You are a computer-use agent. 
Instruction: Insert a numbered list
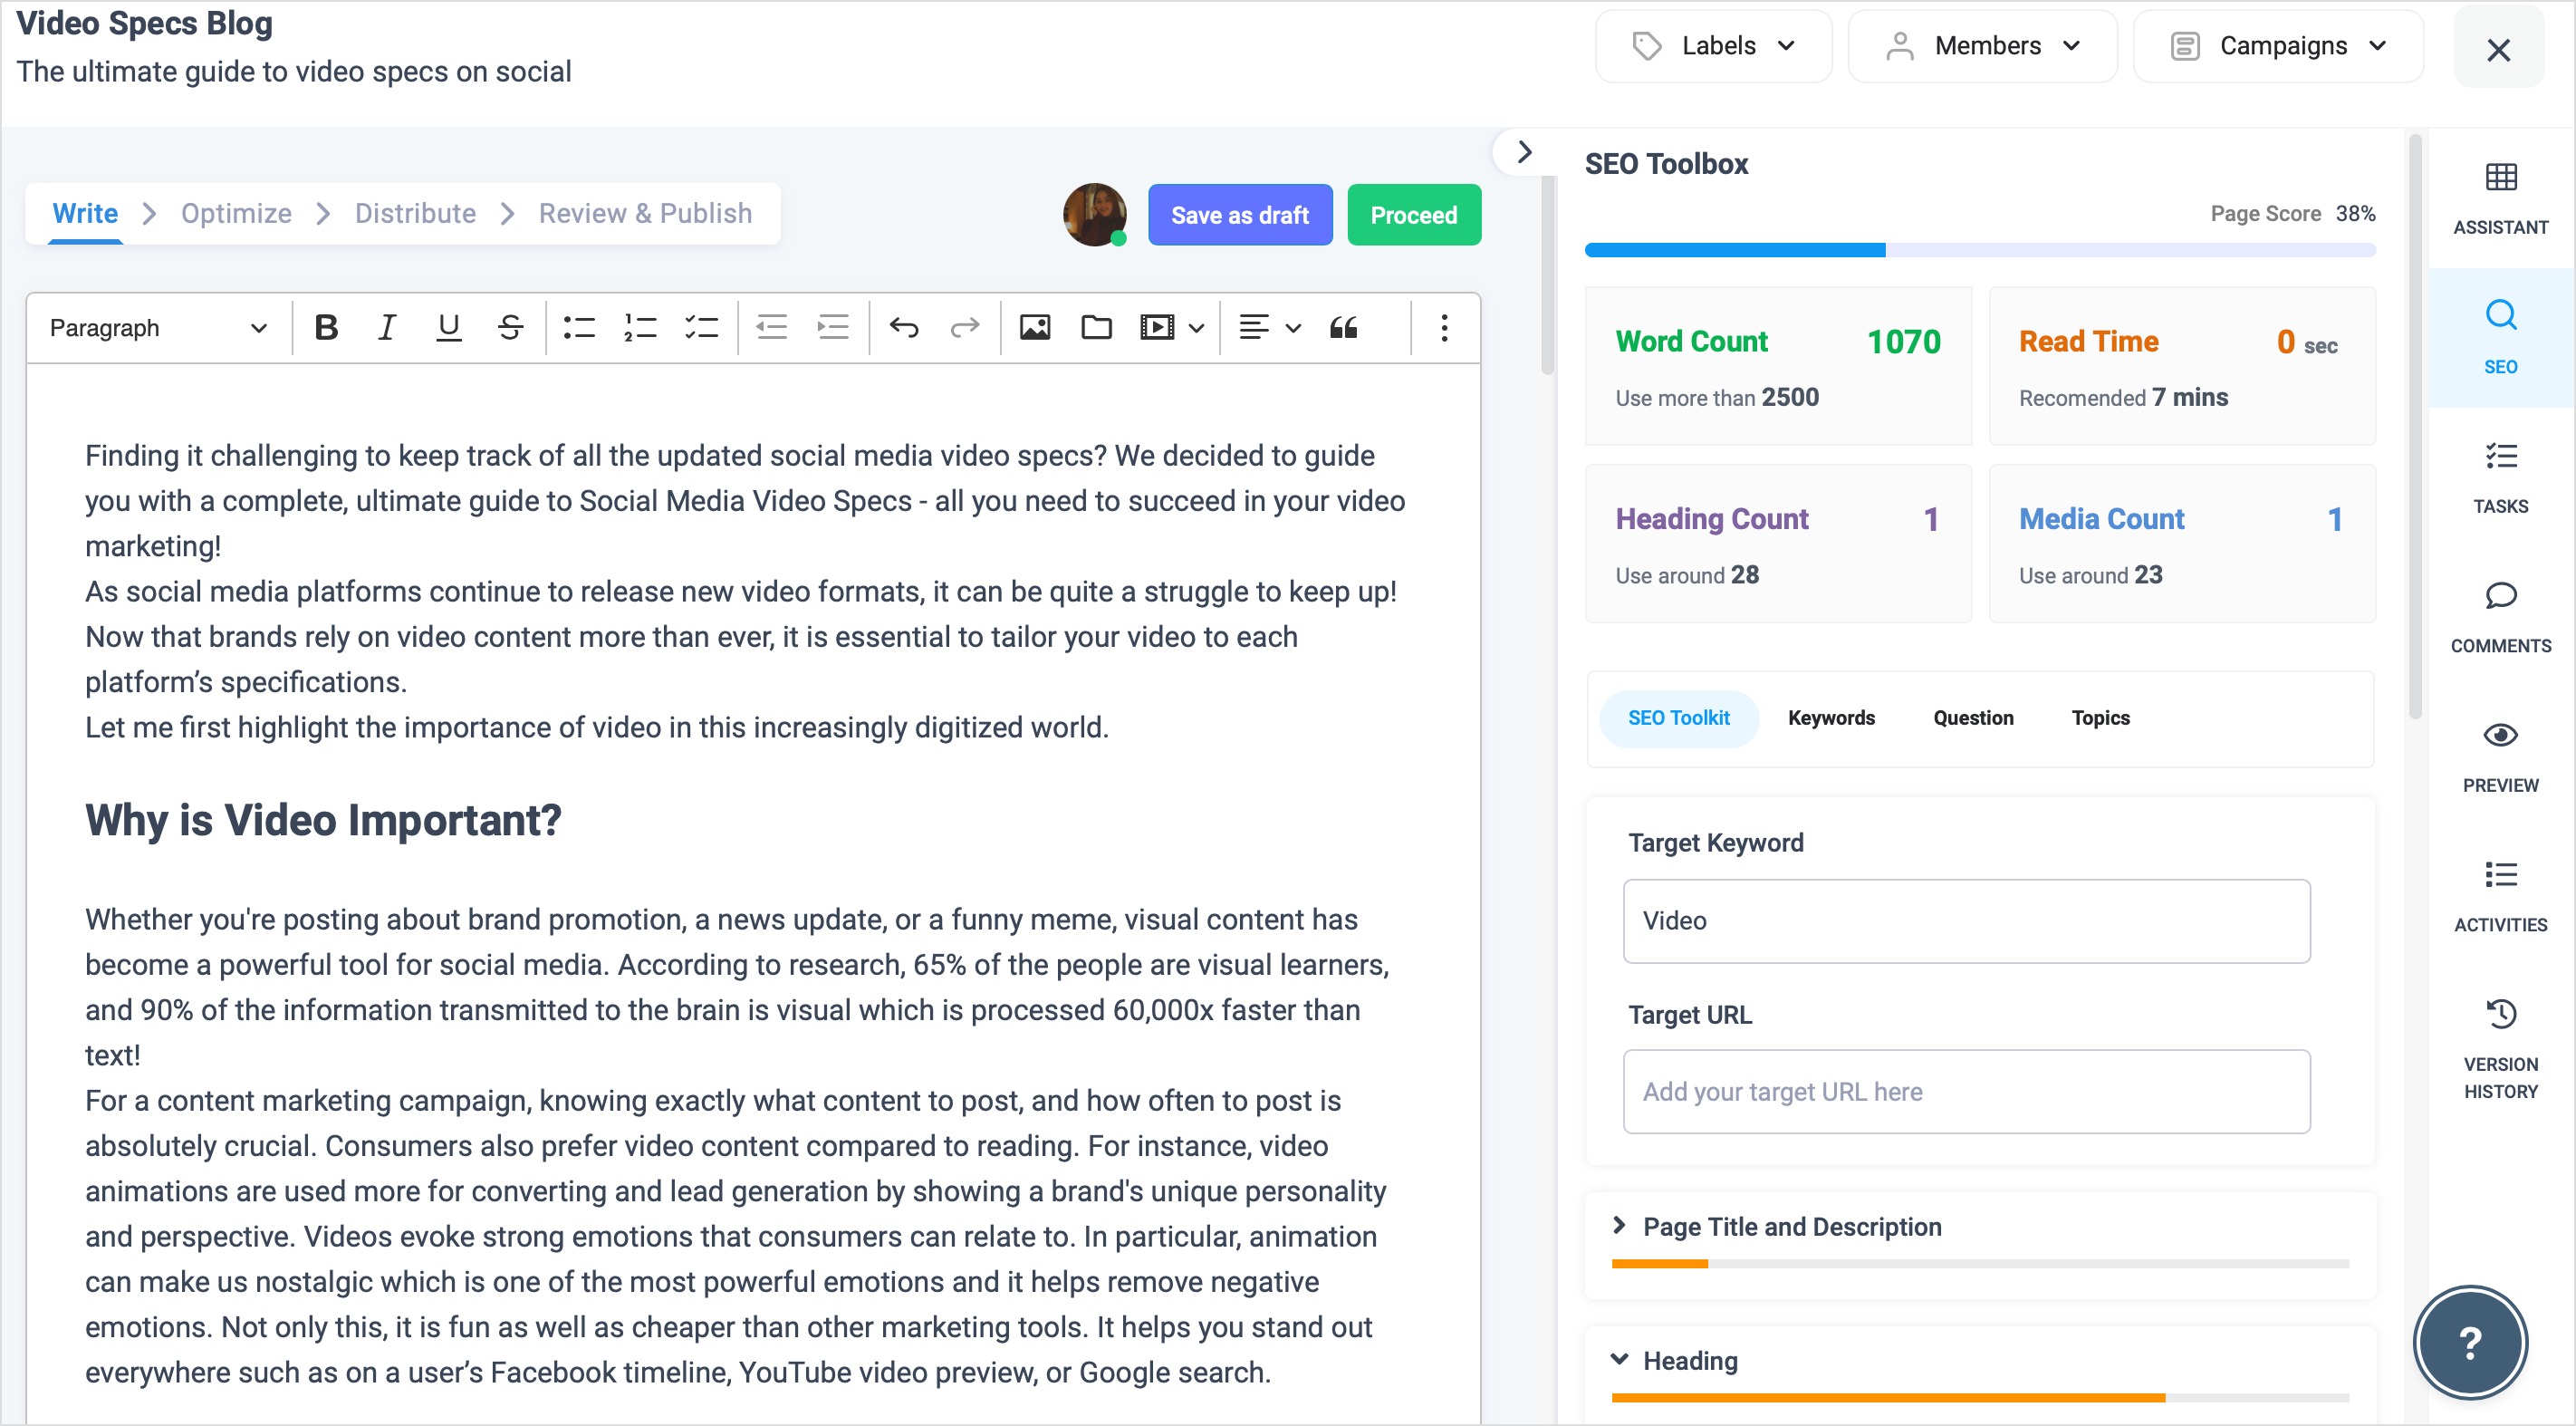(640, 328)
